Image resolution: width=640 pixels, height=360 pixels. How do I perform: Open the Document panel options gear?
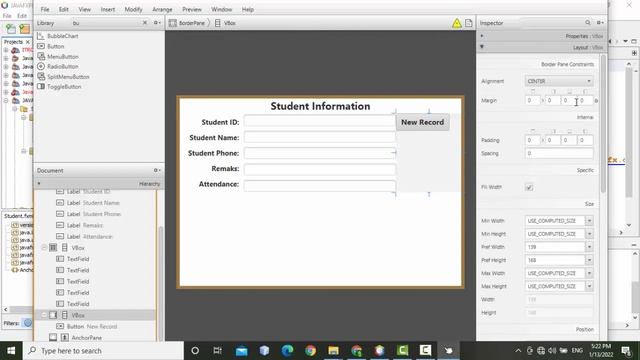(x=157, y=170)
